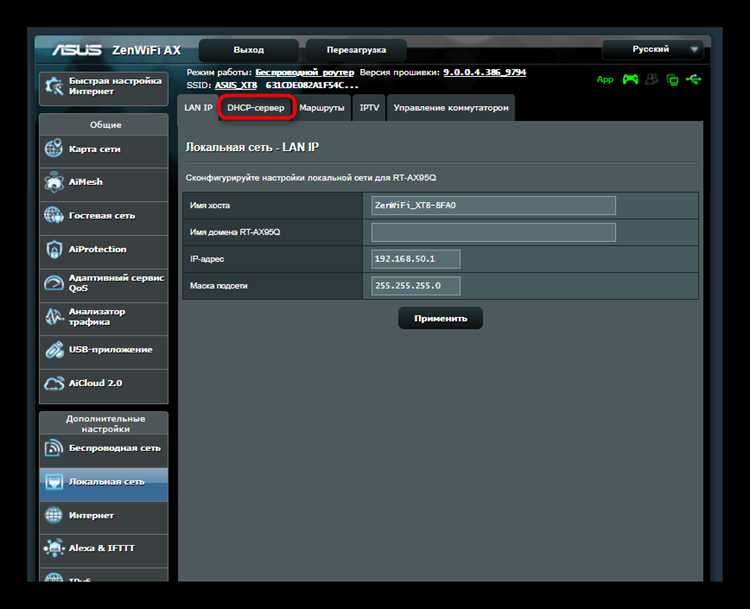Screen dimensions: 750x609
Task: Click the AiProtection shield icon
Action: 54,249
